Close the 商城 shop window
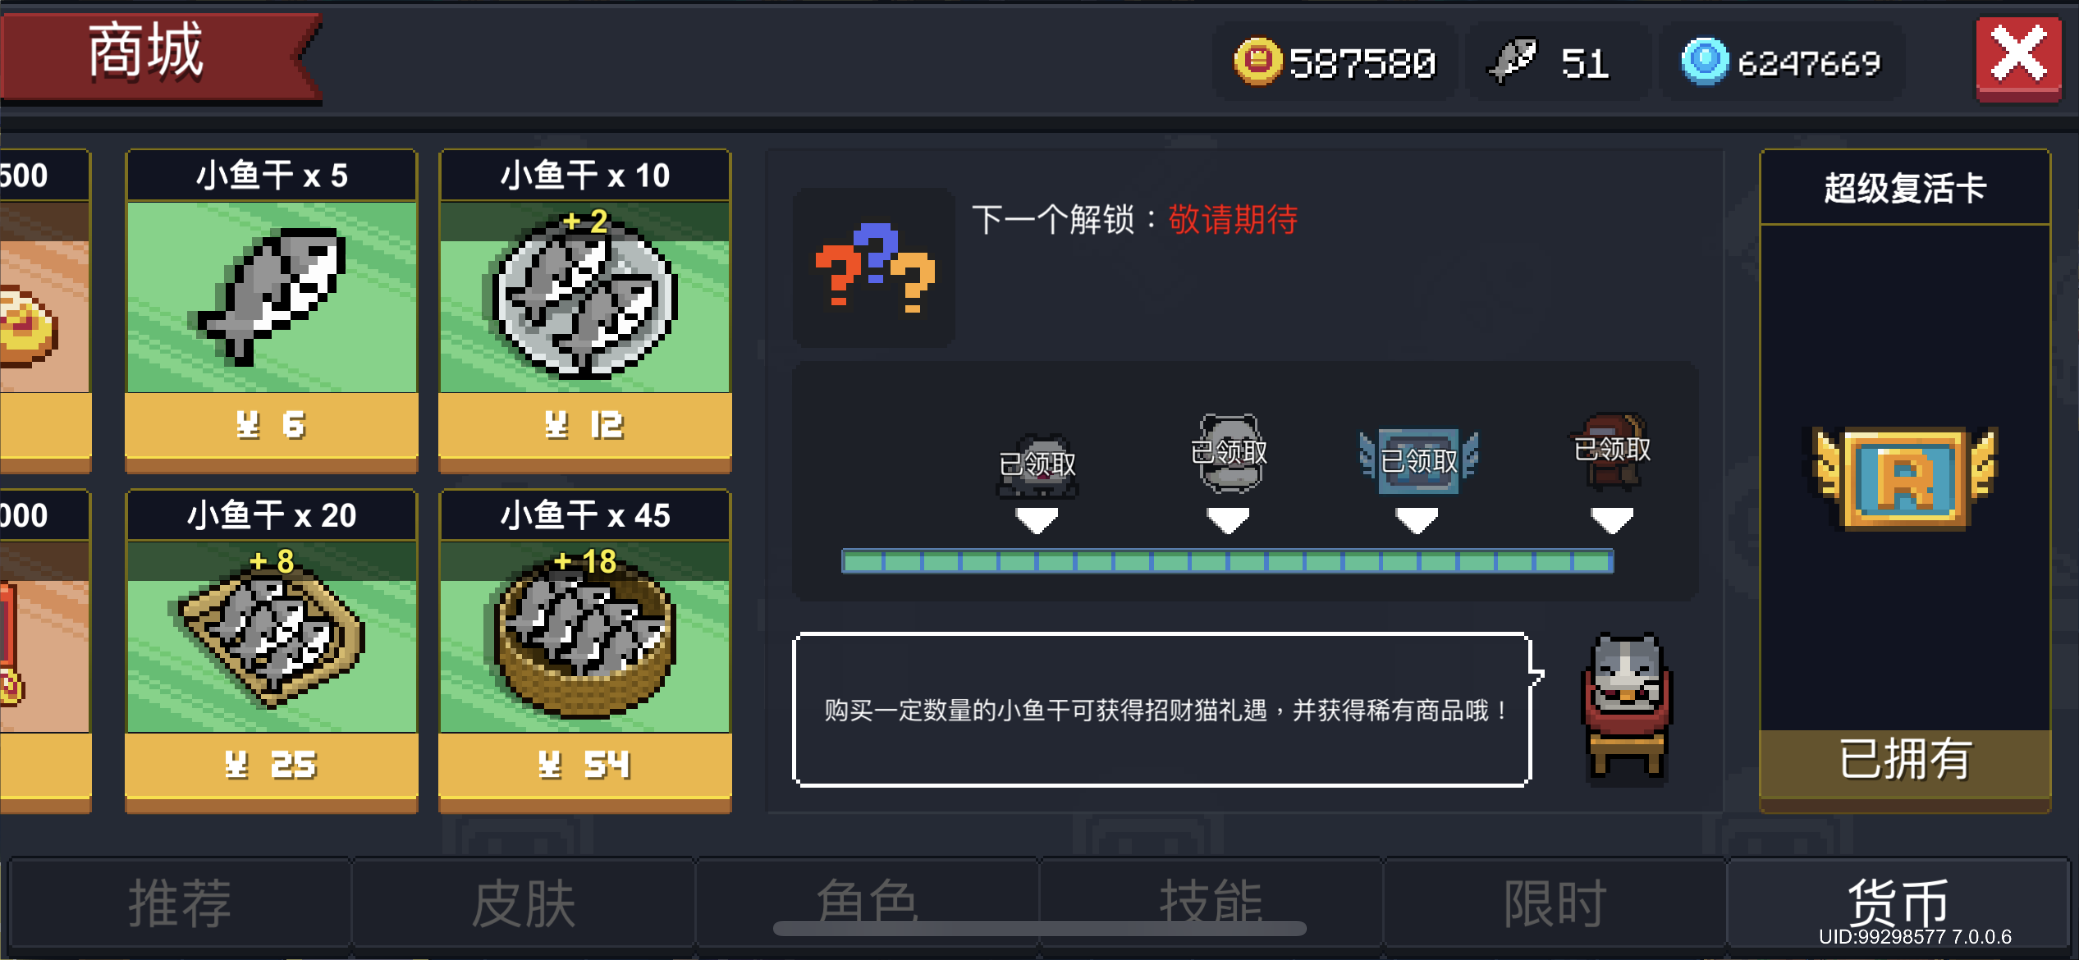This screenshot has height=960, width=2079. (x=2018, y=57)
